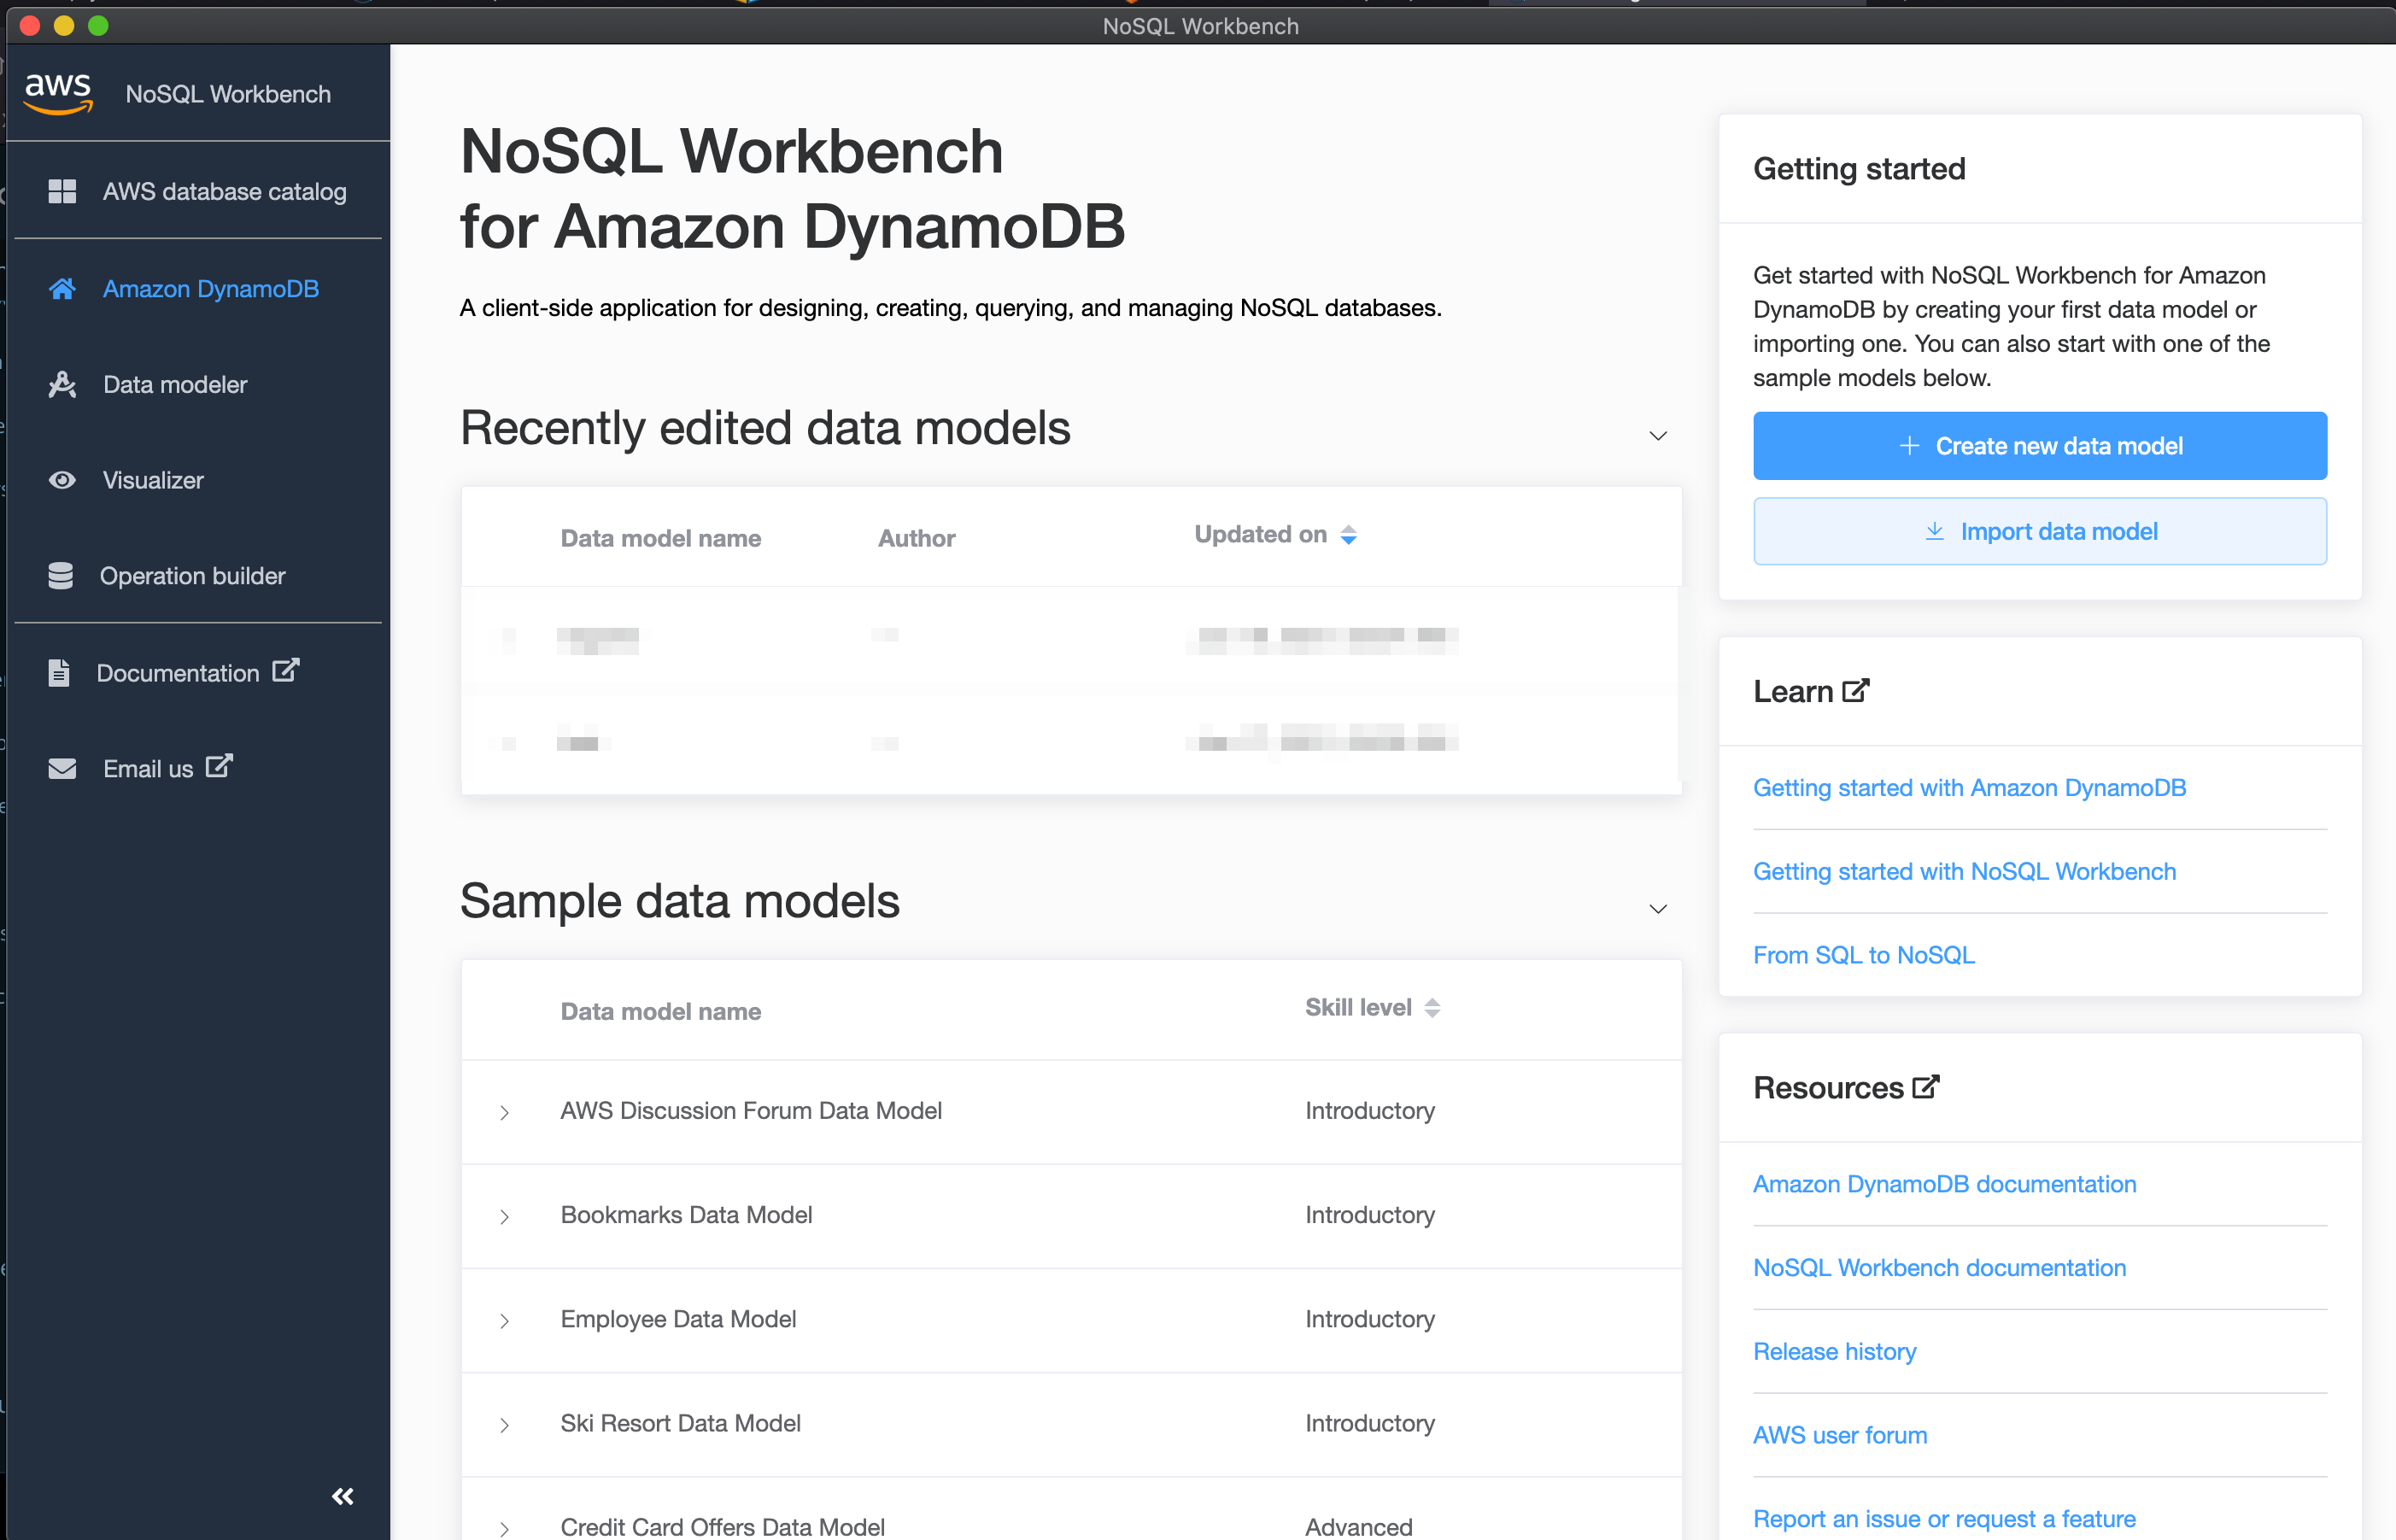The height and width of the screenshot is (1540, 2396).
Task: Click the Learn heading
Action: 1792,692
